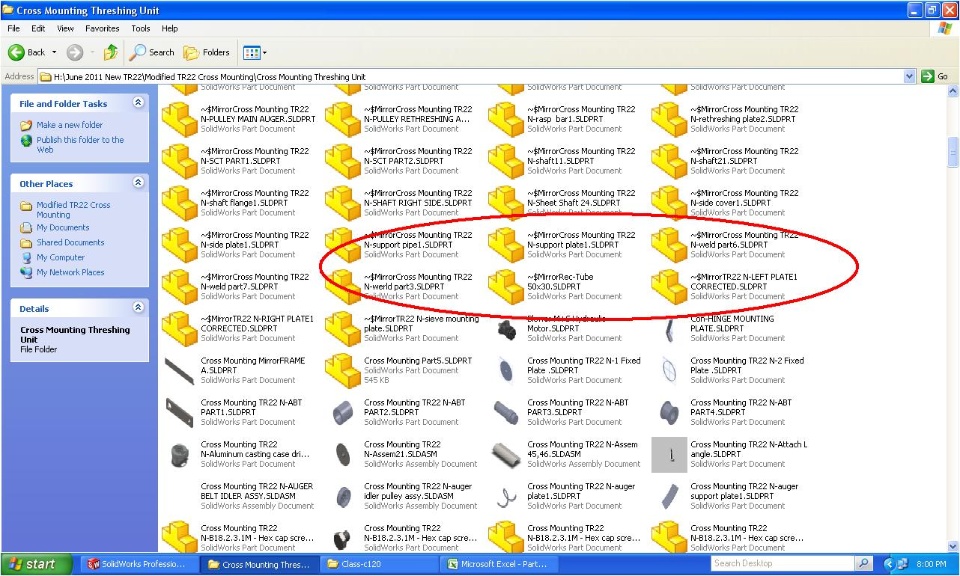
Task: Open My Computer link
Action: click(60, 257)
